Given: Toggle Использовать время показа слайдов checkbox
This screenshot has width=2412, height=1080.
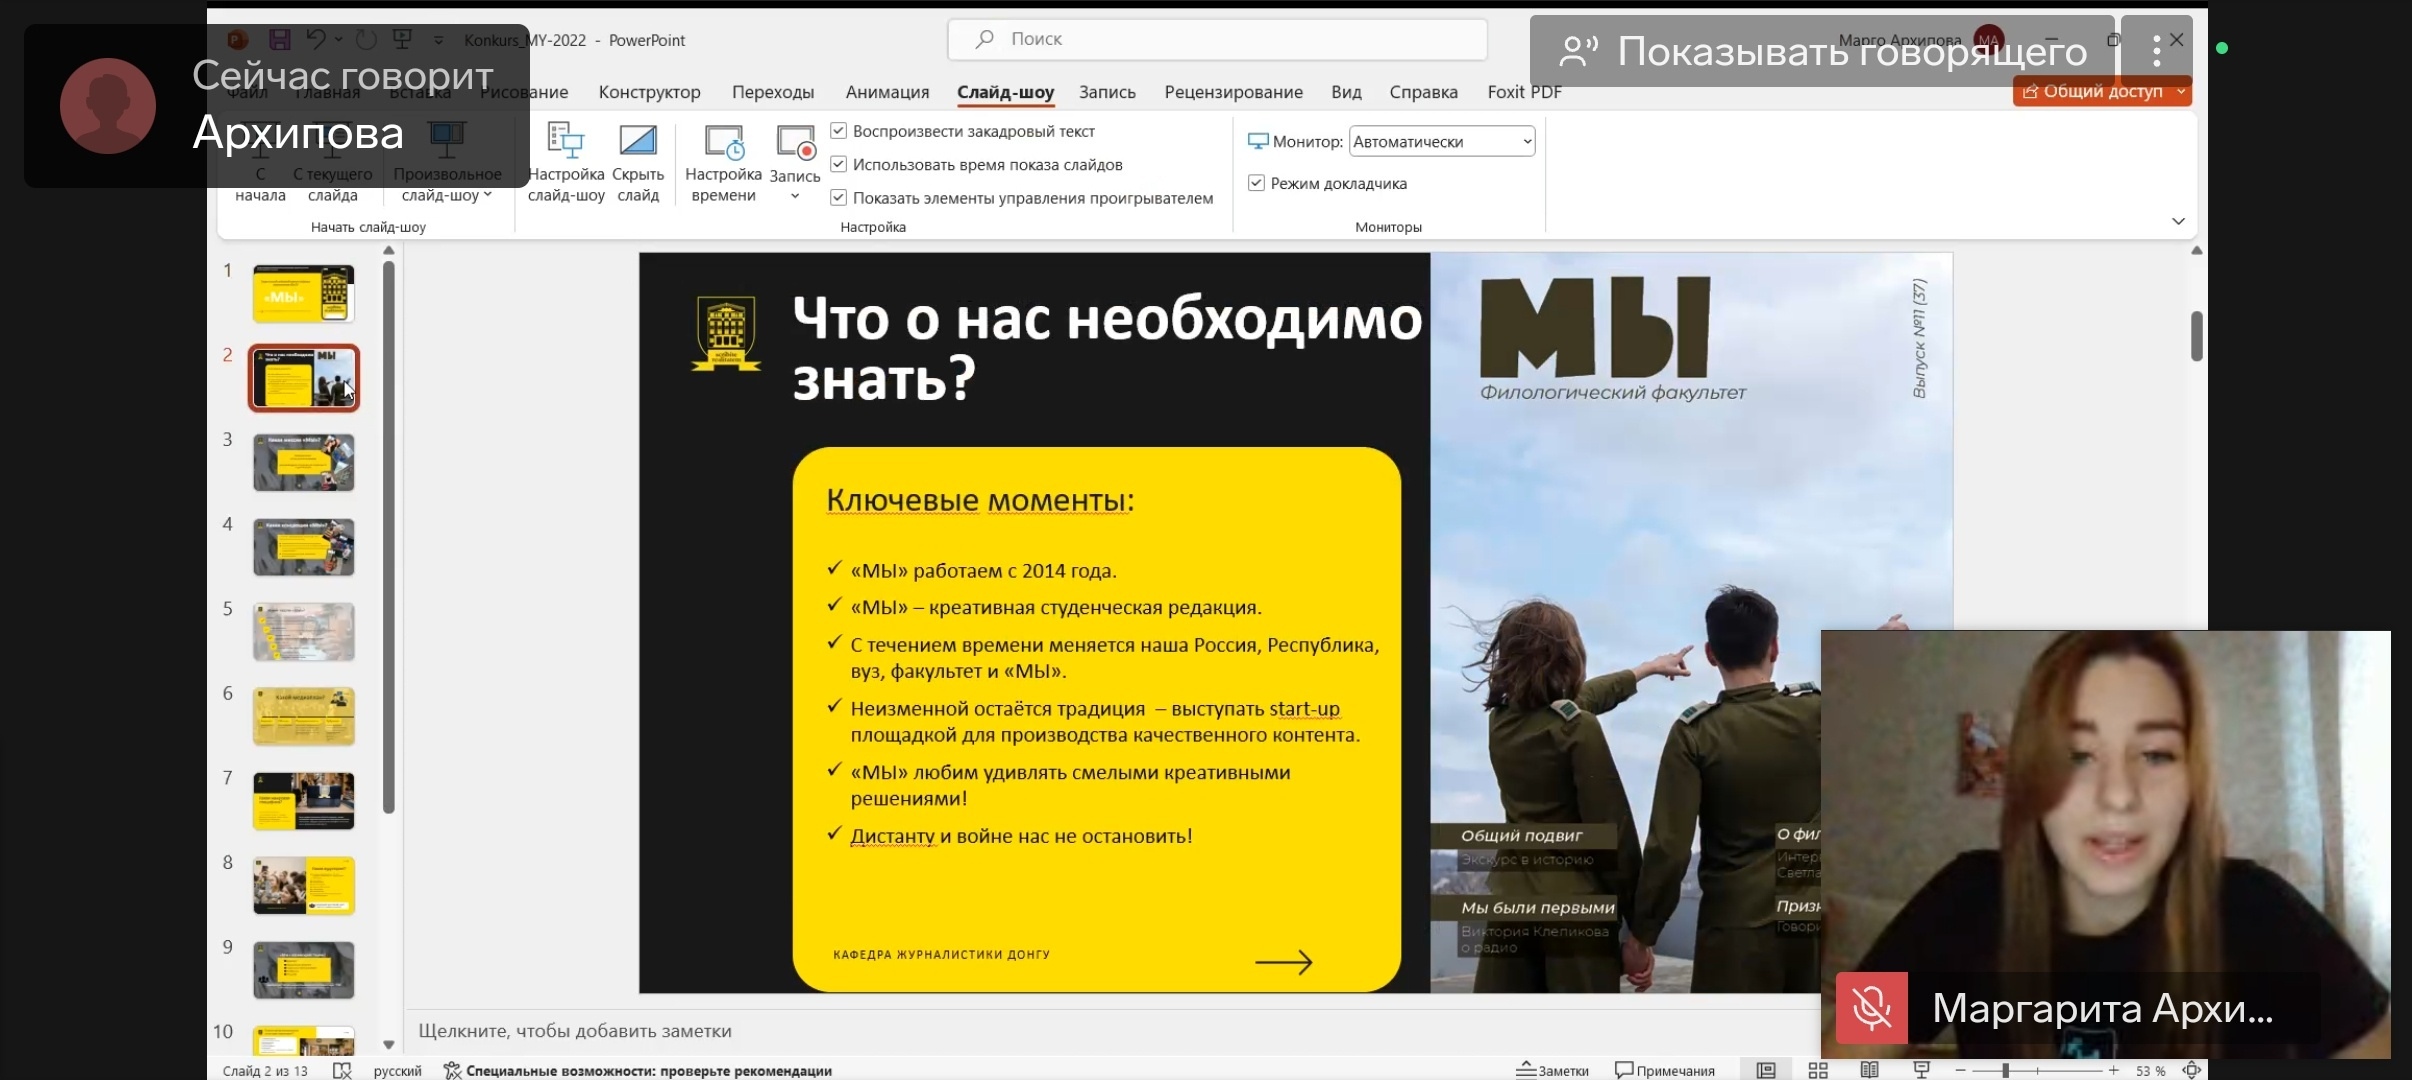Looking at the screenshot, I should pyautogui.click(x=839, y=164).
